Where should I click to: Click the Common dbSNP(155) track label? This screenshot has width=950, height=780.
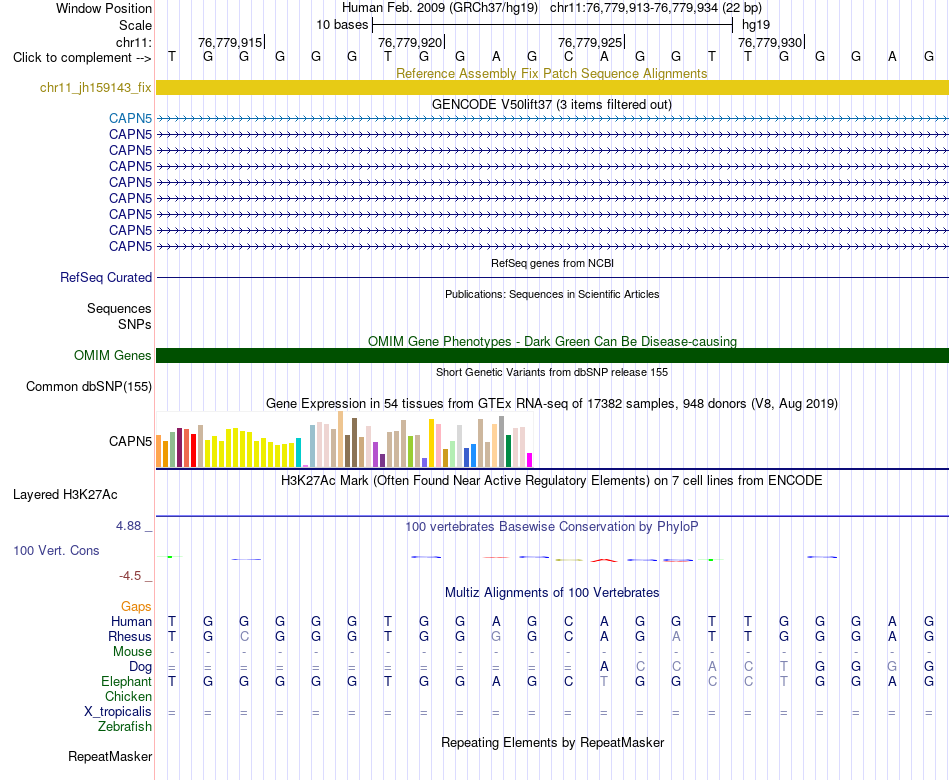tap(89, 387)
